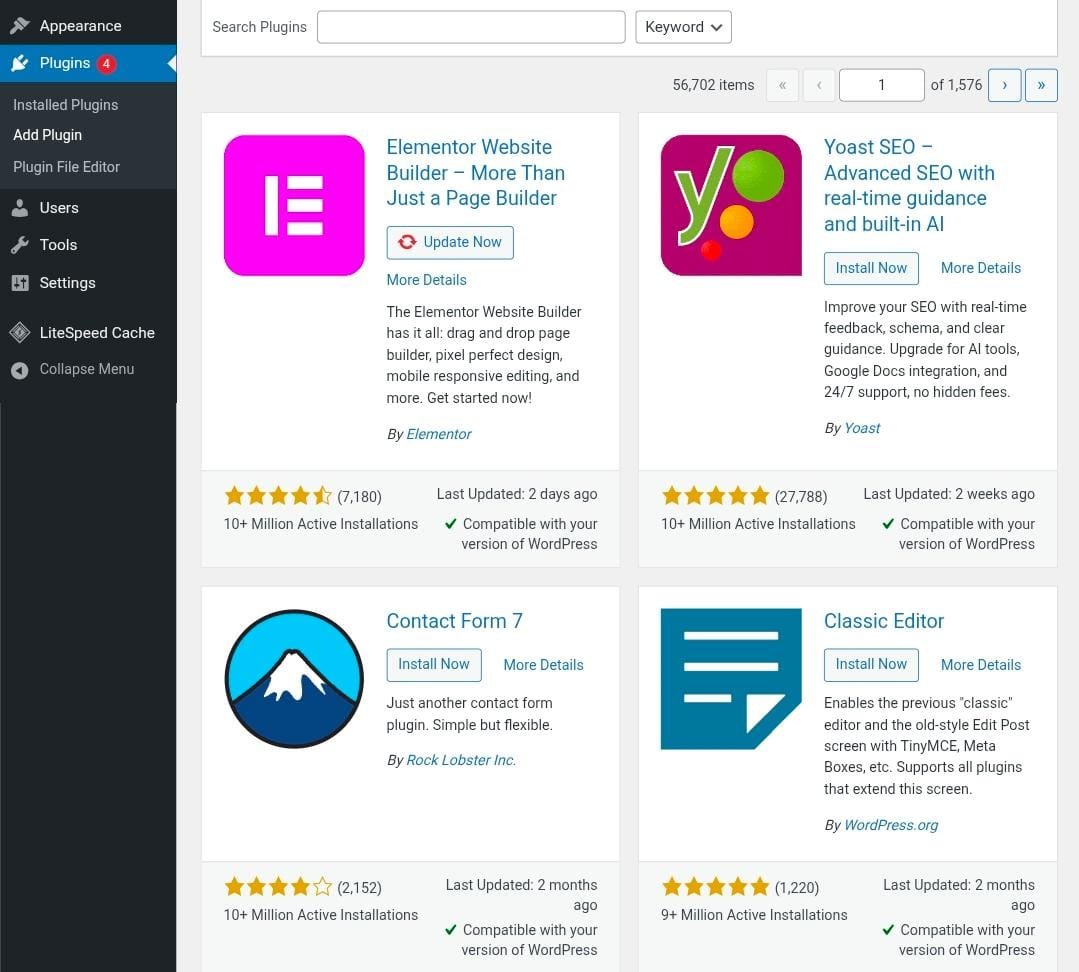Click the Users icon in sidebar
Screen dimensions: 1079x972
click(20, 208)
